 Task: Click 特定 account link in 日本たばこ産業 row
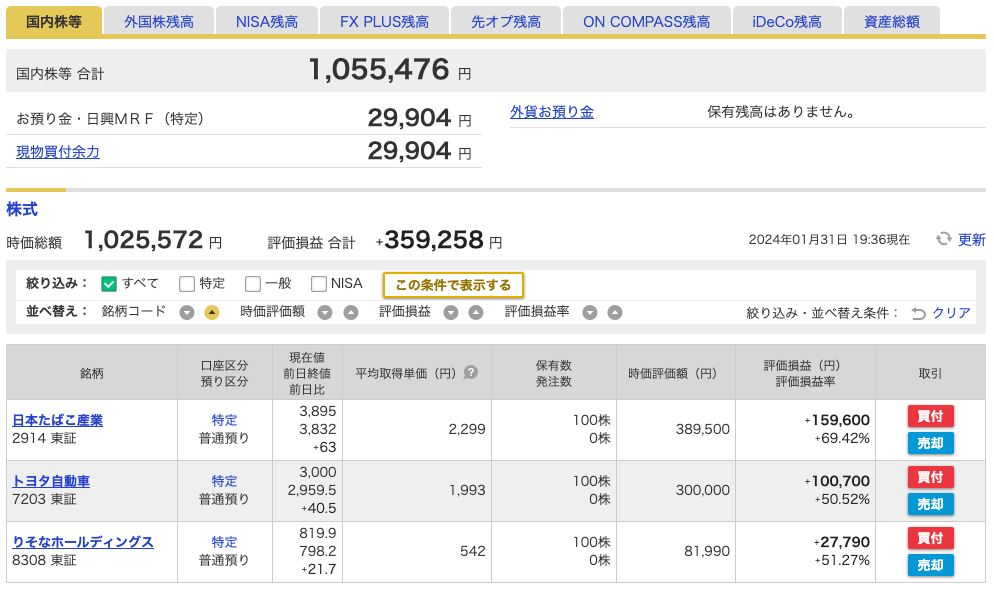[x=224, y=420]
